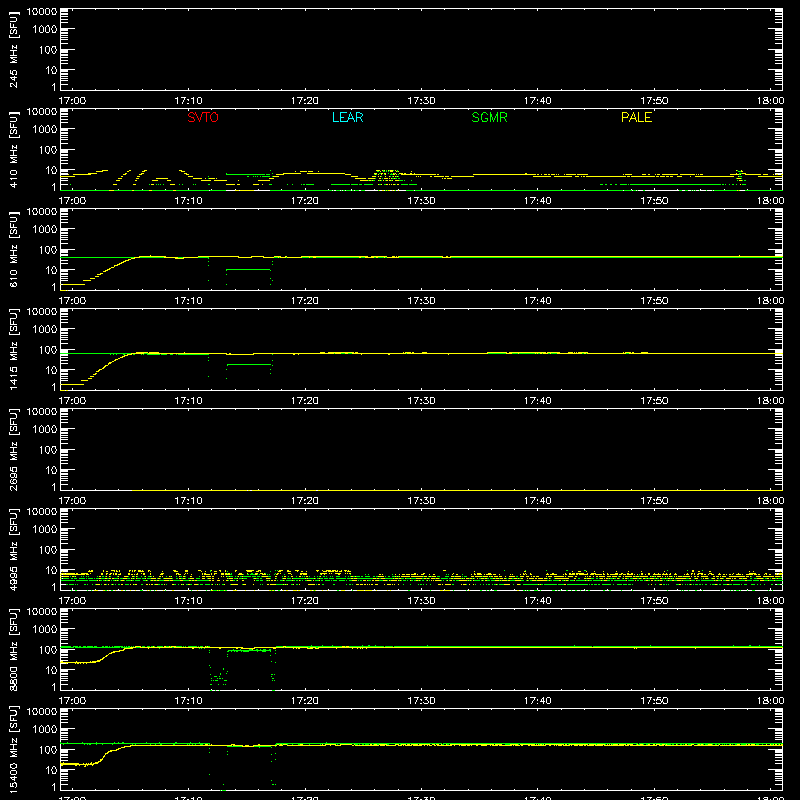
Task: Select the 610 MHz [SFU] axis label
Action: pos(13,249)
